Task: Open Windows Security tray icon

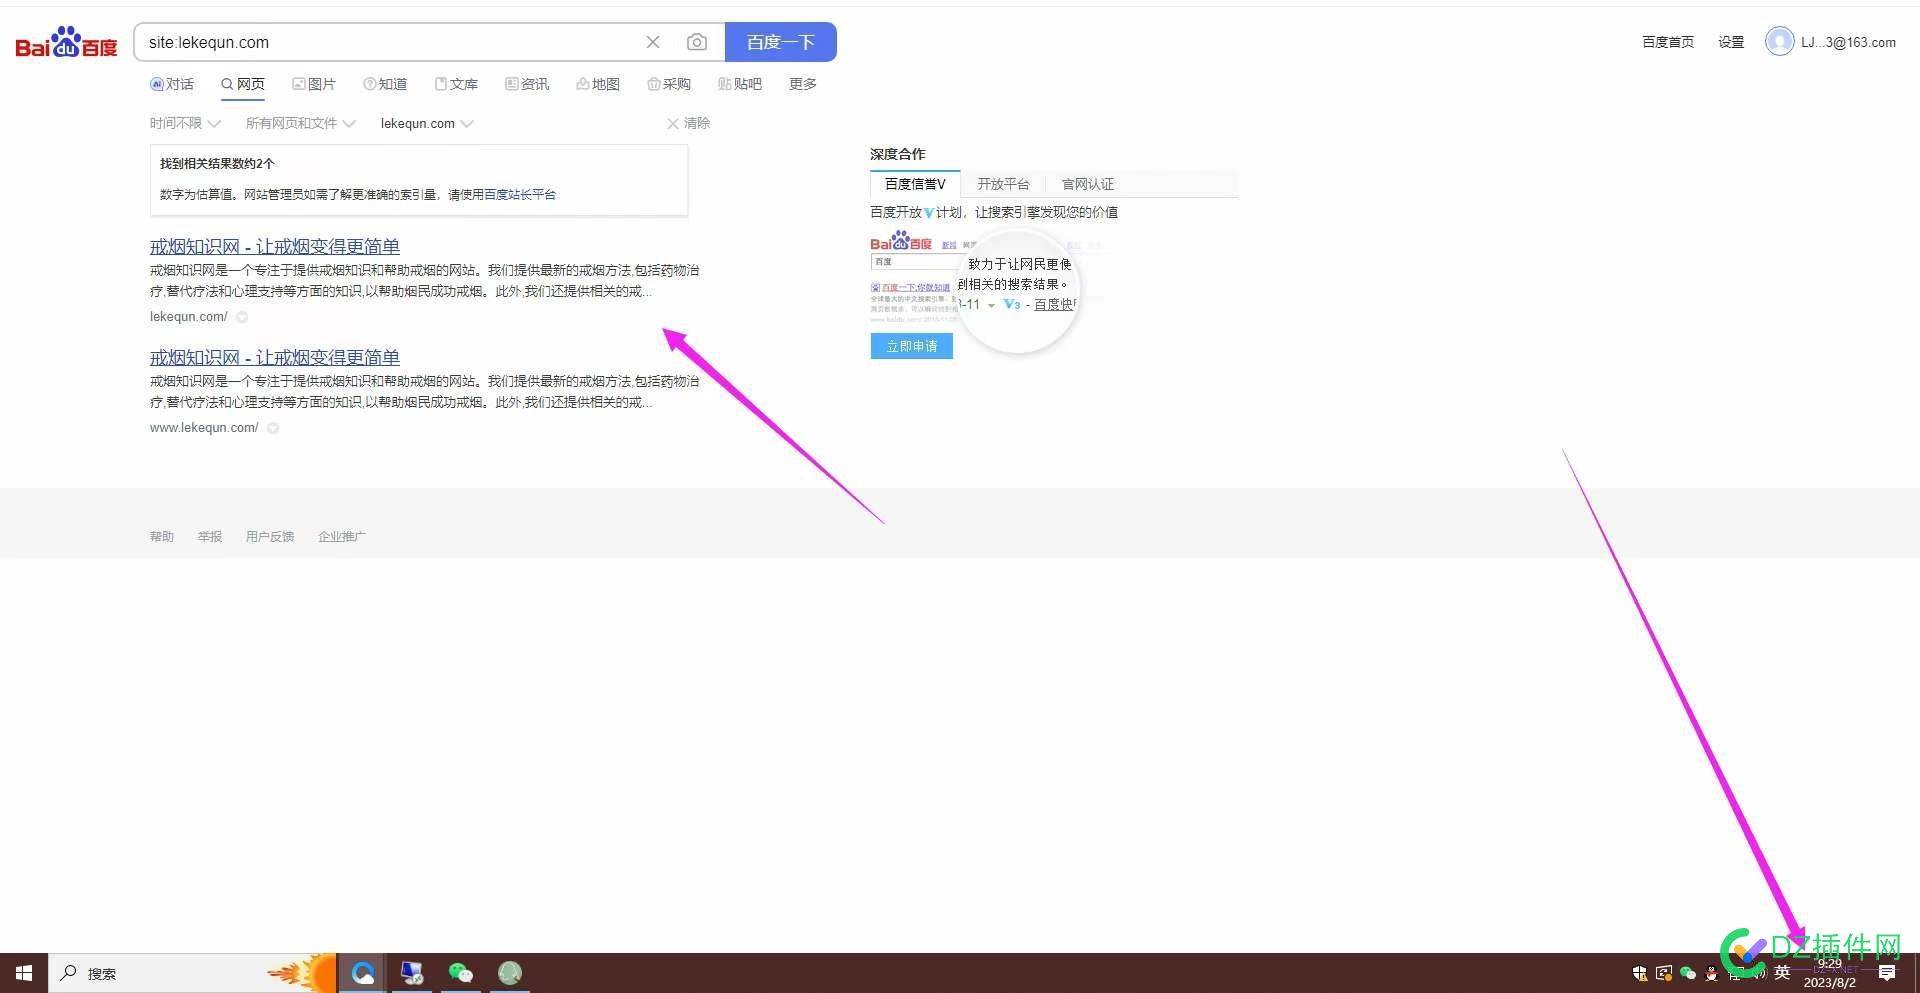Action: tap(1640, 973)
